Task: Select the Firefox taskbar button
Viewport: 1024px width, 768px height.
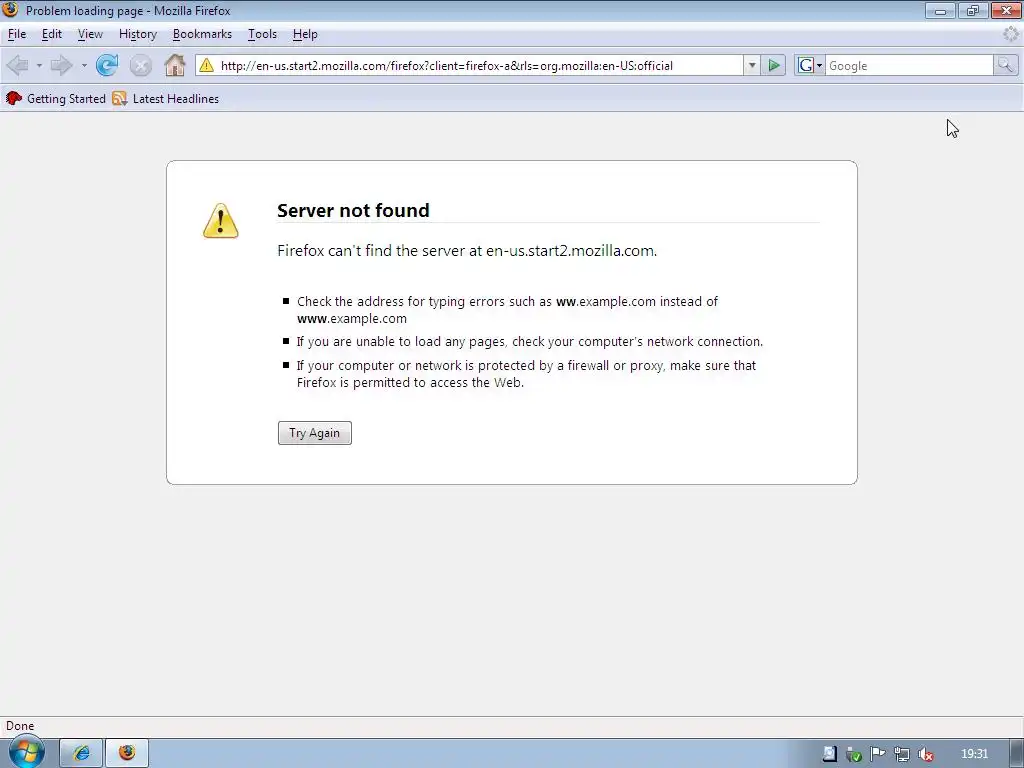Action: (127, 753)
